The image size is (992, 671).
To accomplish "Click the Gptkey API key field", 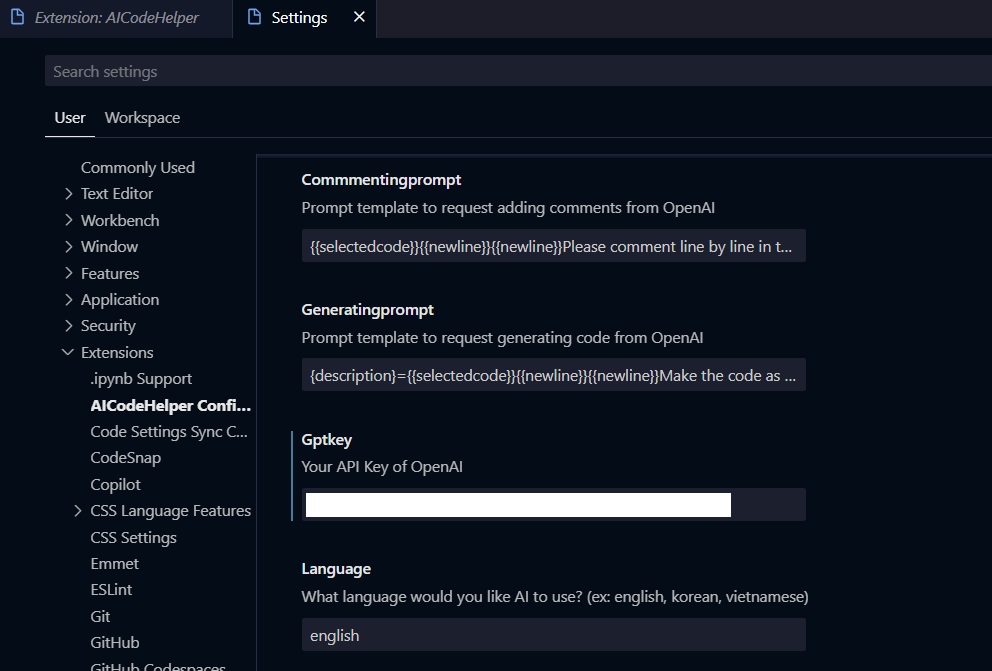I will [x=554, y=505].
